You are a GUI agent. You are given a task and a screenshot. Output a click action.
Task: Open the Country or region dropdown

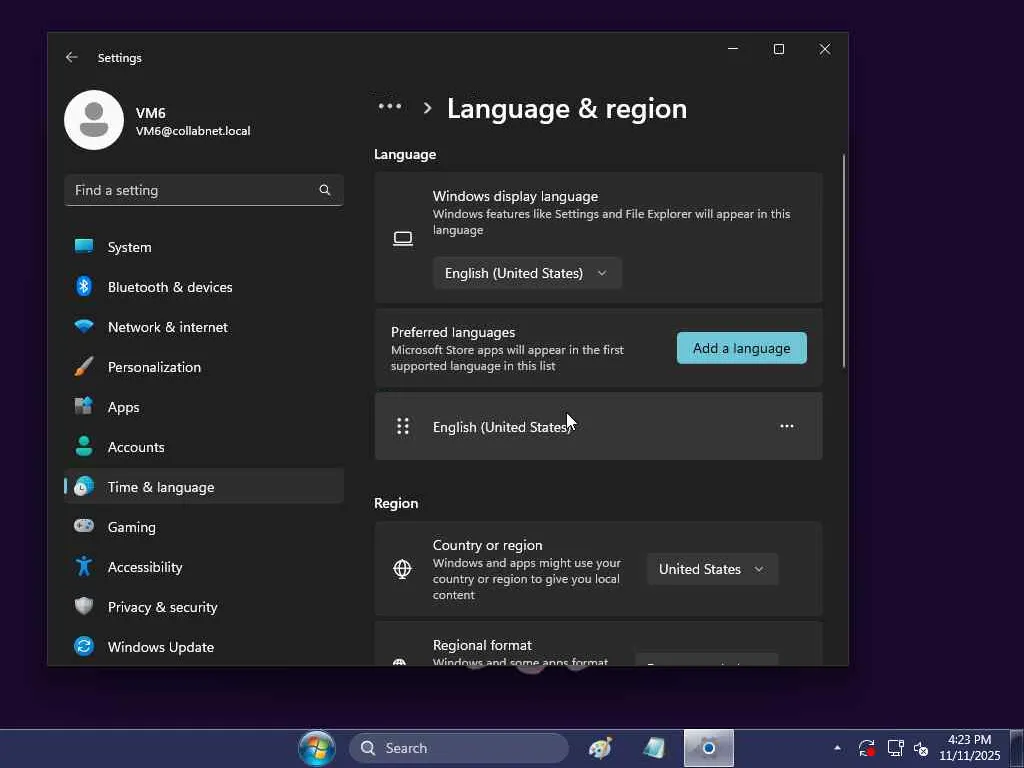pos(712,569)
